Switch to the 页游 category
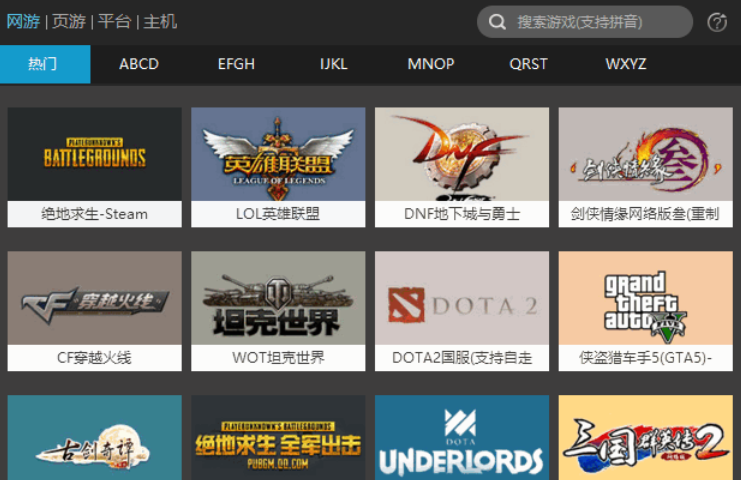 coord(69,21)
